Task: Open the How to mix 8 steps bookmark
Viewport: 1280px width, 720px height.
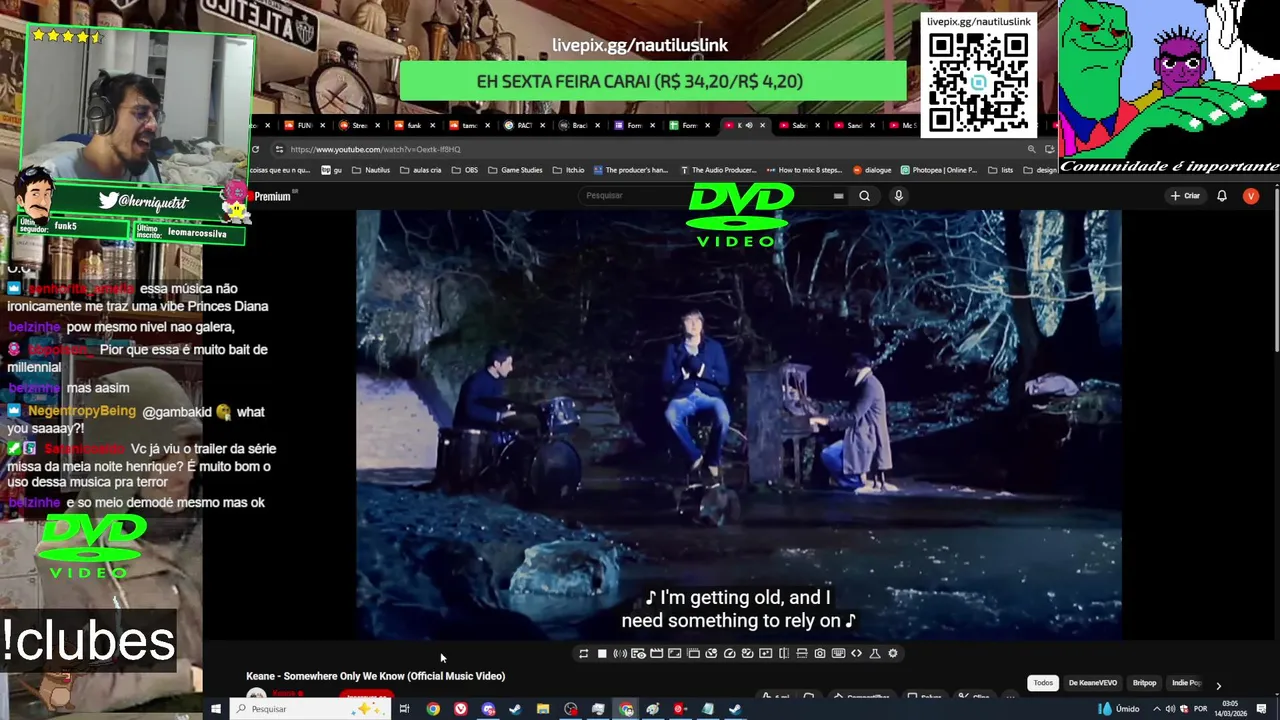Action: [x=806, y=170]
